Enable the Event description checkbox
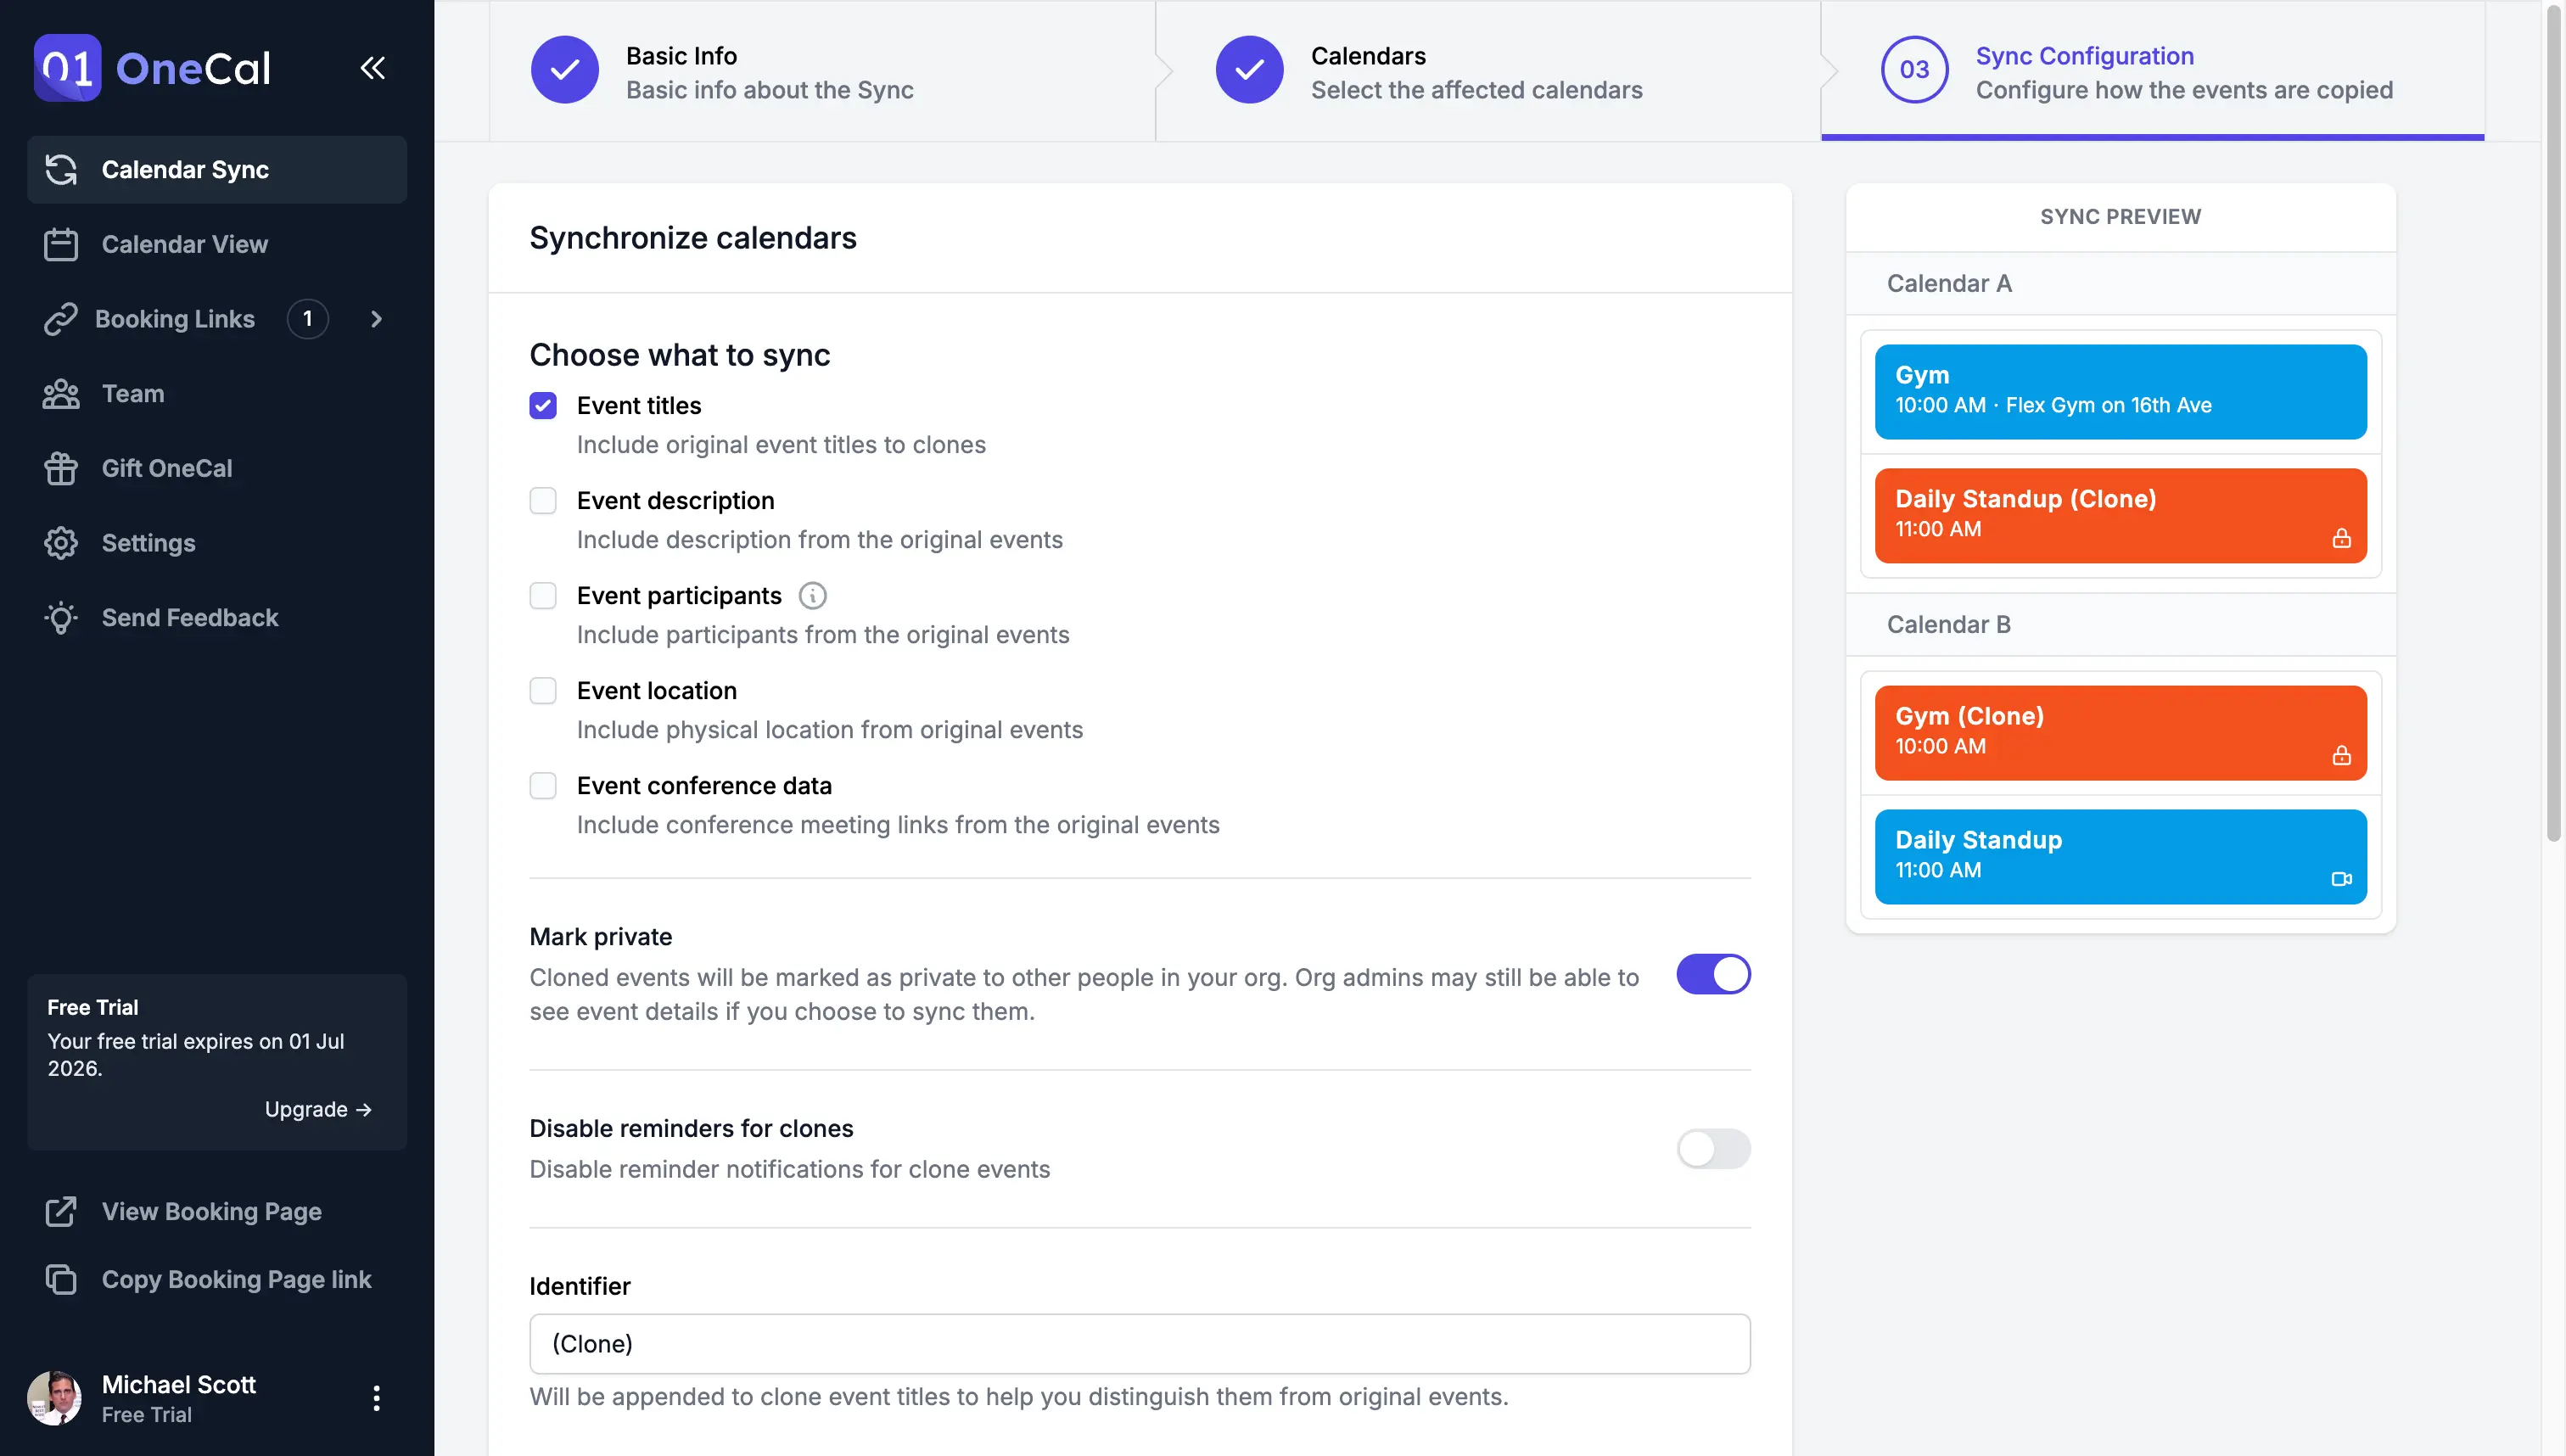The image size is (2566, 1456). [x=543, y=501]
